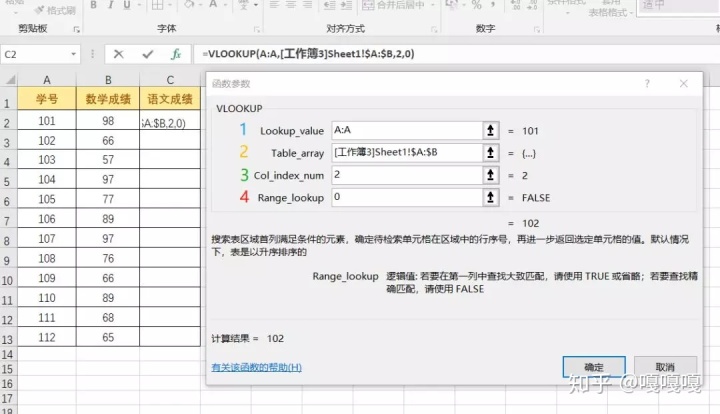Click inside the Col_index_num input field
This screenshot has width=720, height=414.
pos(407,174)
